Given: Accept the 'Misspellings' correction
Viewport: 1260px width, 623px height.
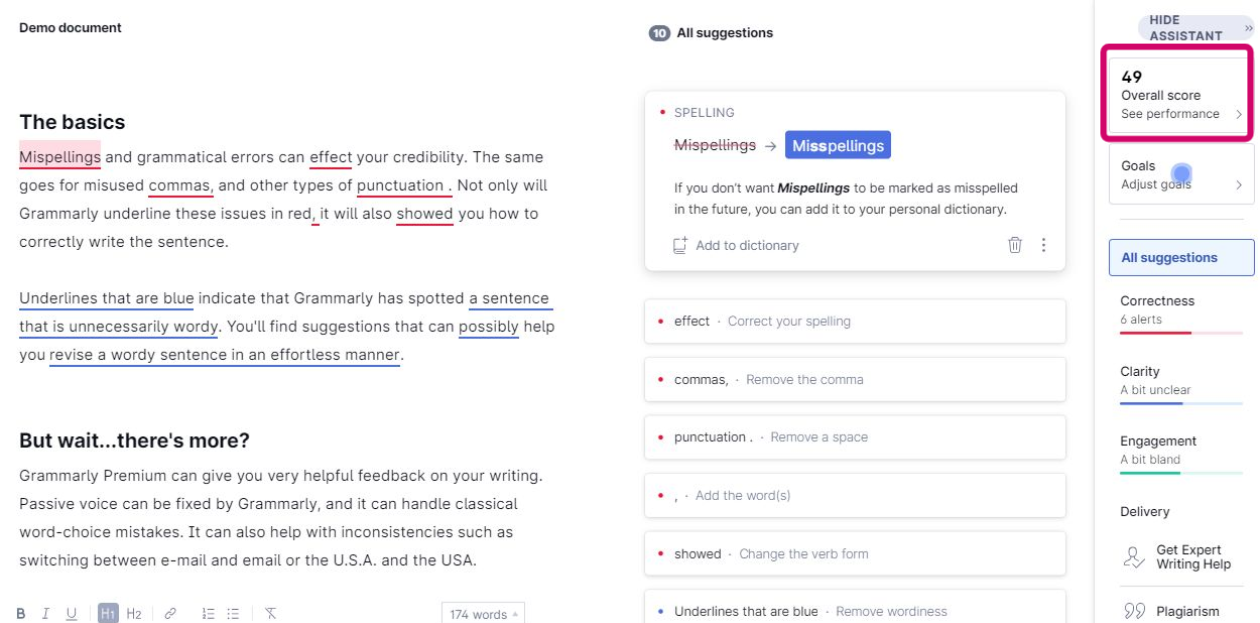Looking at the screenshot, I should point(837,146).
